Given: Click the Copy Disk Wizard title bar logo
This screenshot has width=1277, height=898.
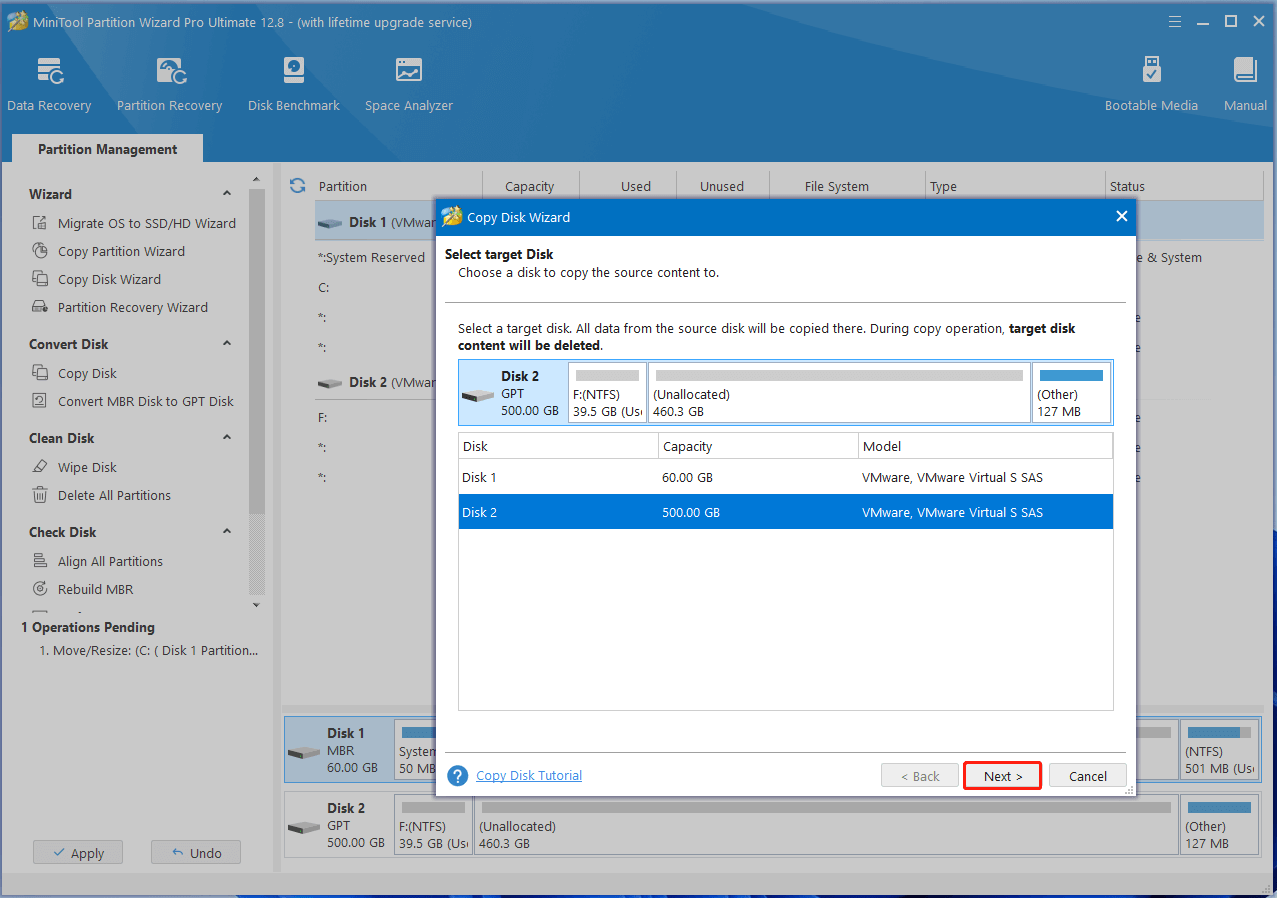Looking at the screenshot, I should [x=452, y=217].
